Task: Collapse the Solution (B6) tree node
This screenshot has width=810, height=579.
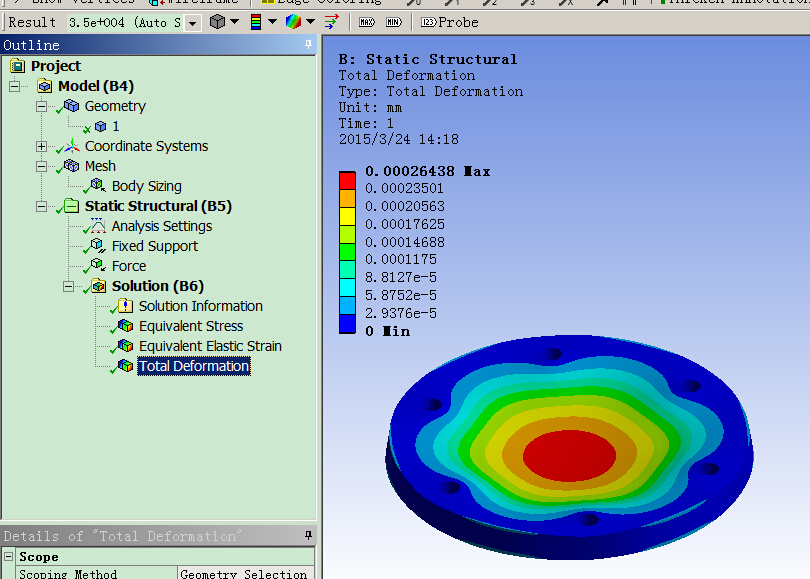Action: (x=69, y=286)
